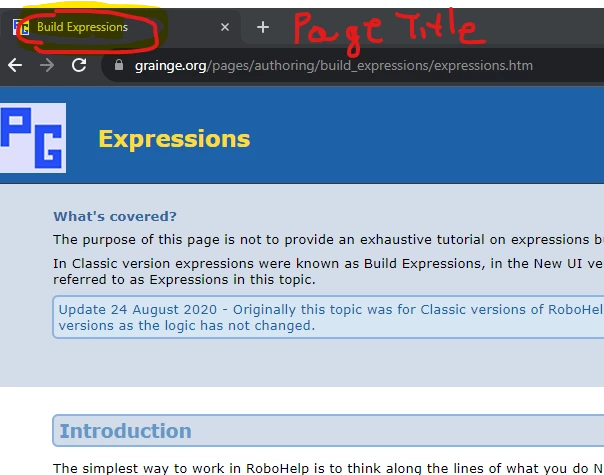Click the forward navigation arrow
The width and height of the screenshot is (604, 475).
tap(47, 65)
